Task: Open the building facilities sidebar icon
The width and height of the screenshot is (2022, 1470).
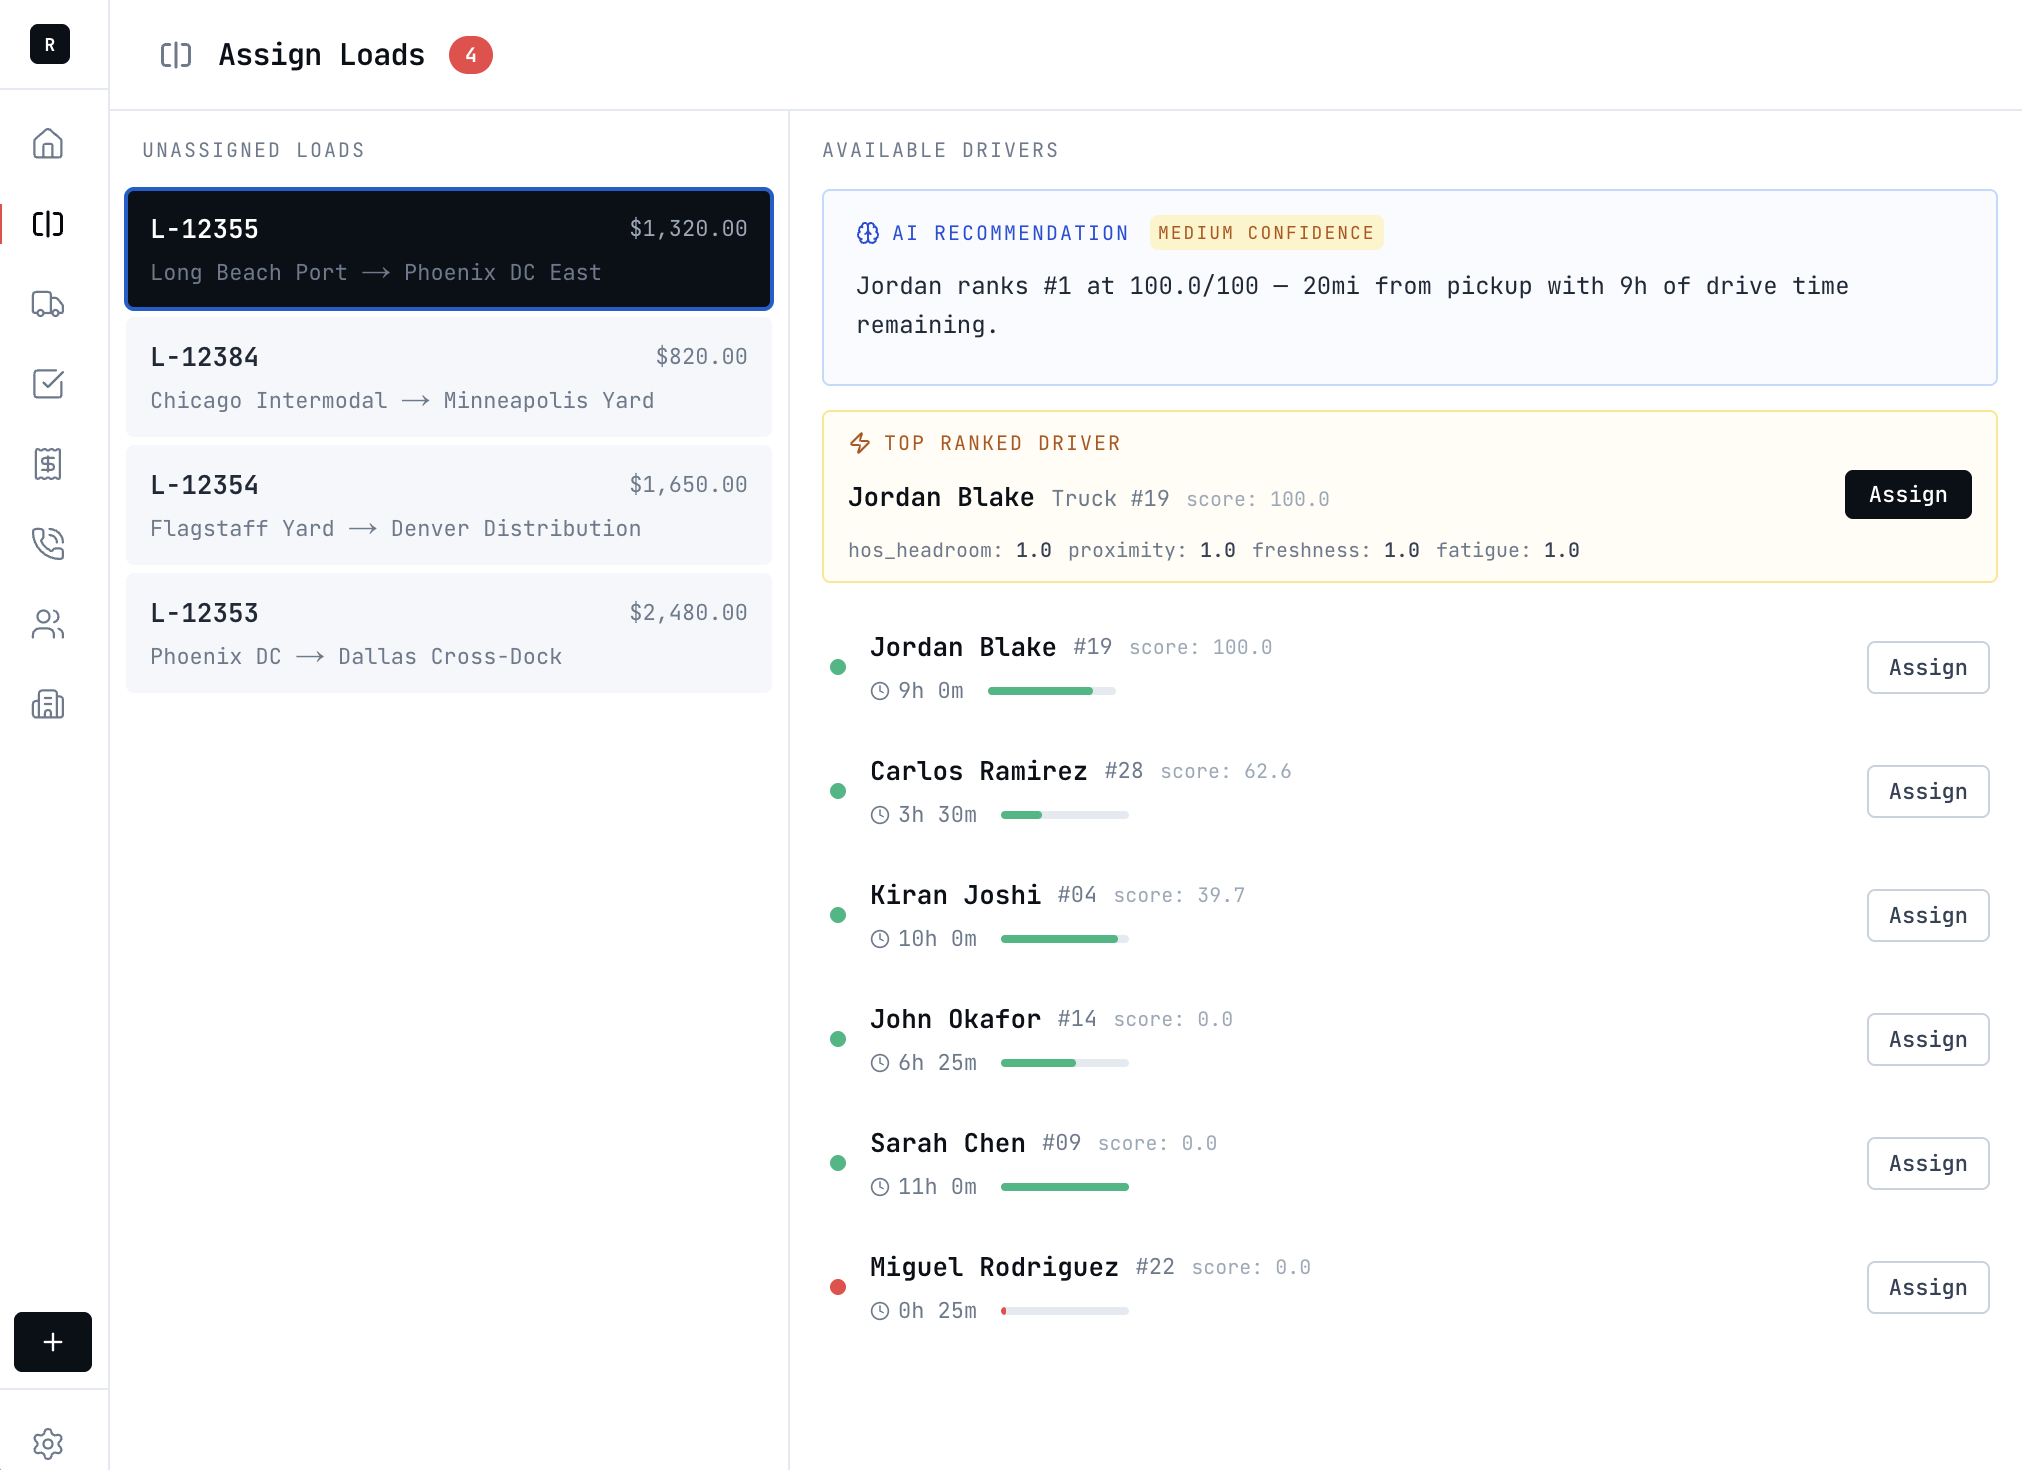Action: pyautogui.click(x=48, y=704)
